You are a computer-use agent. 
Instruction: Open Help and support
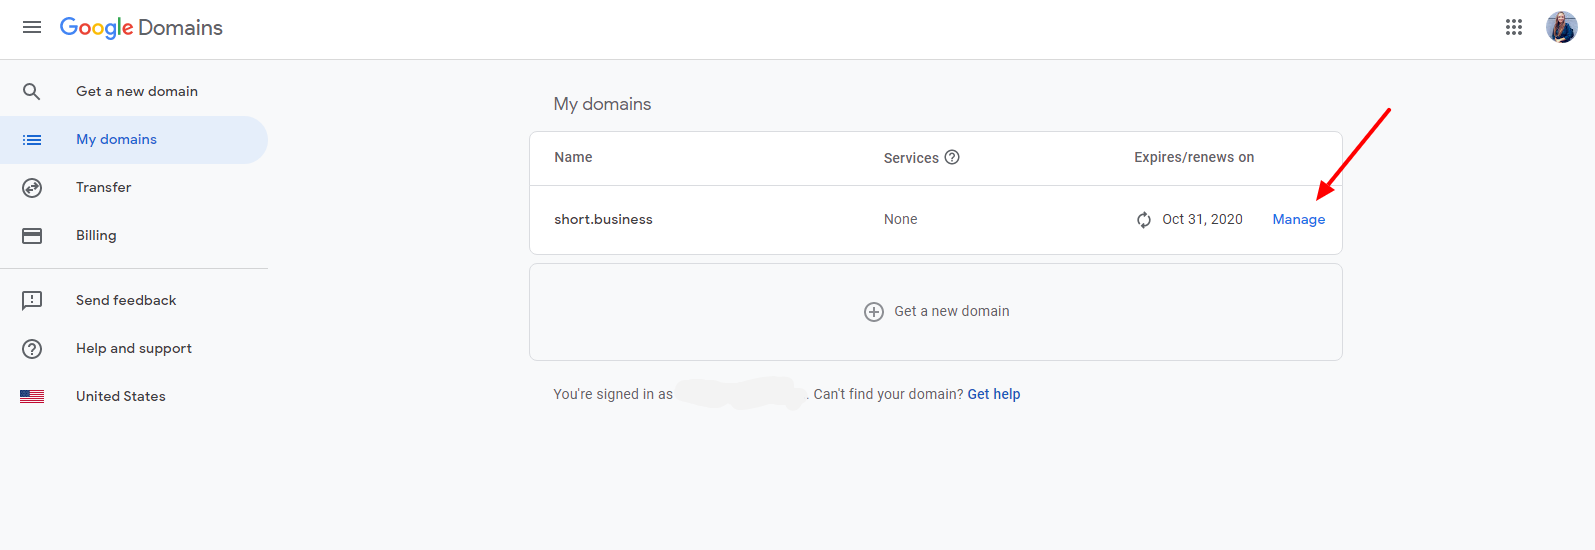tap(134, 348)
